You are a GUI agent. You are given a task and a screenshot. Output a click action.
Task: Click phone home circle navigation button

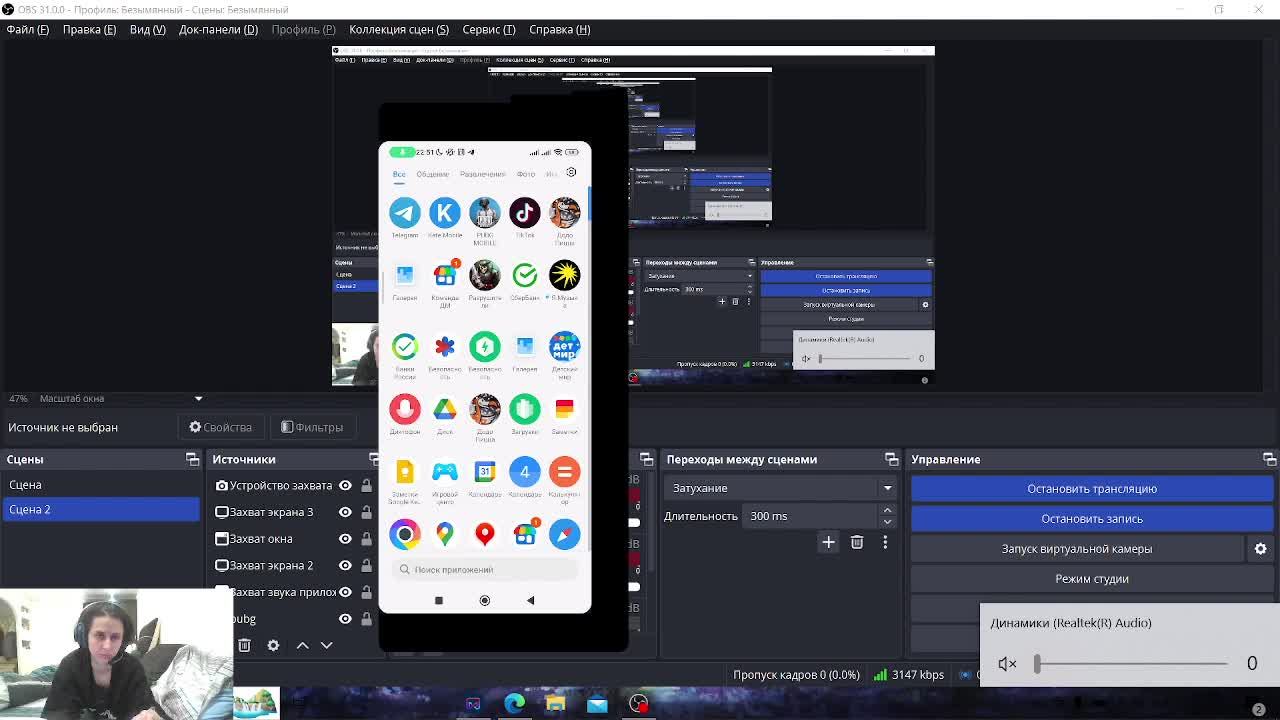click(485, 600)
